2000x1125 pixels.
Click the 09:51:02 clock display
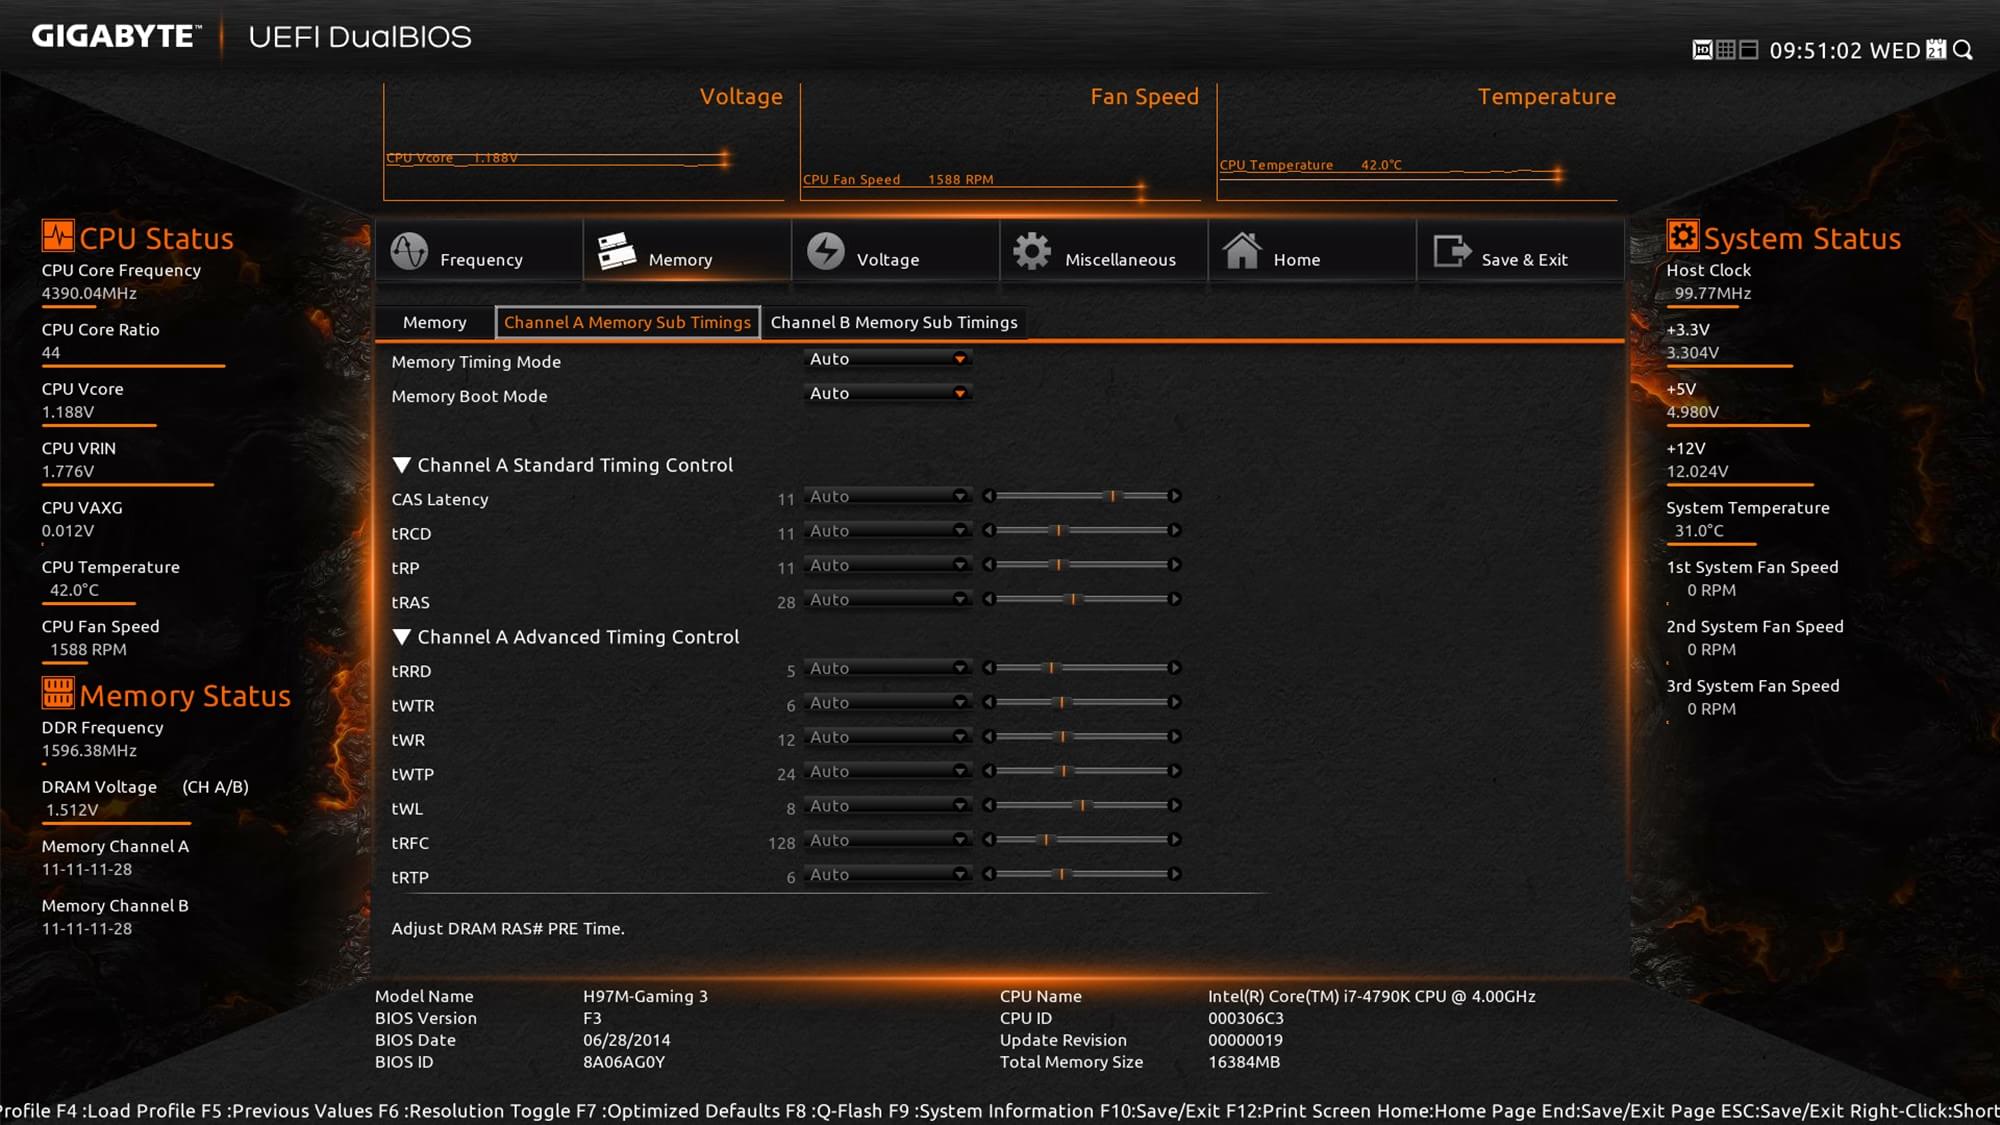click(1816, 50)
